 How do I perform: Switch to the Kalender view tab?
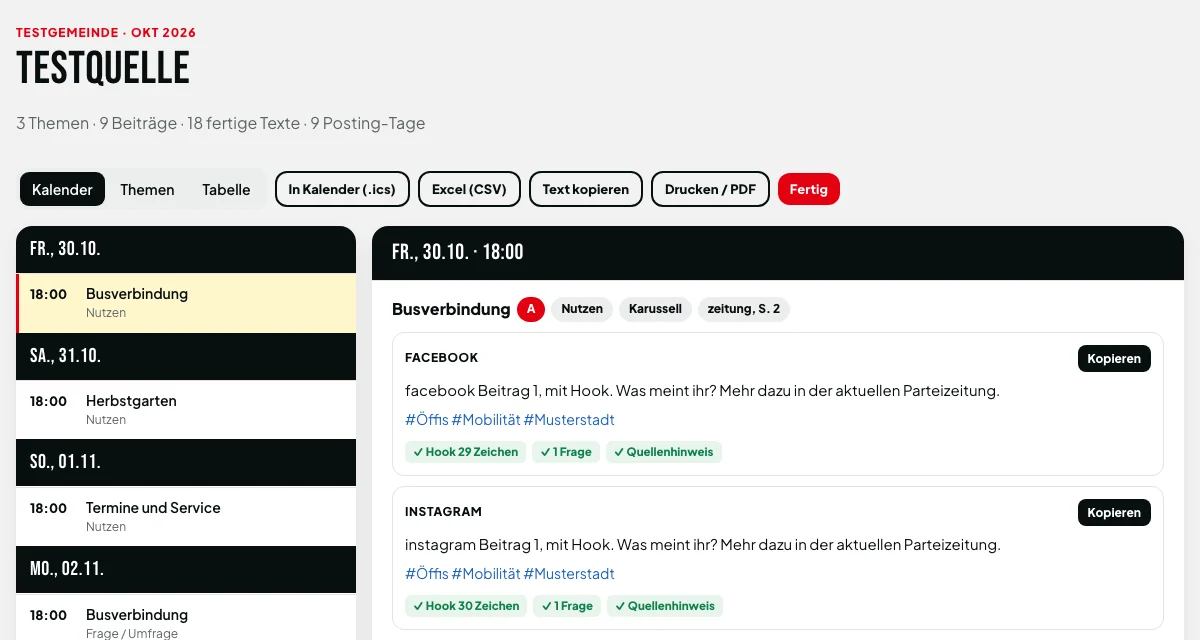click(62, 189)
